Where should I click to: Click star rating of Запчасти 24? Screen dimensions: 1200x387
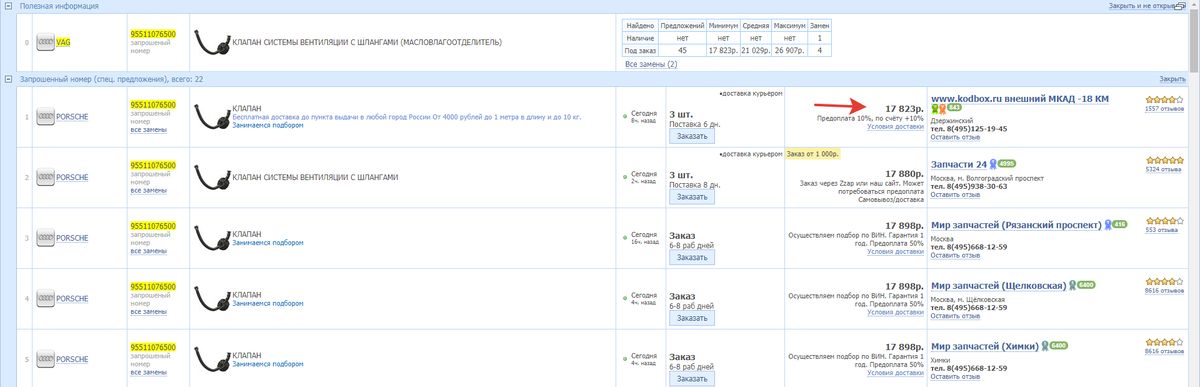pyautogui.click(x=1164, y=160)
